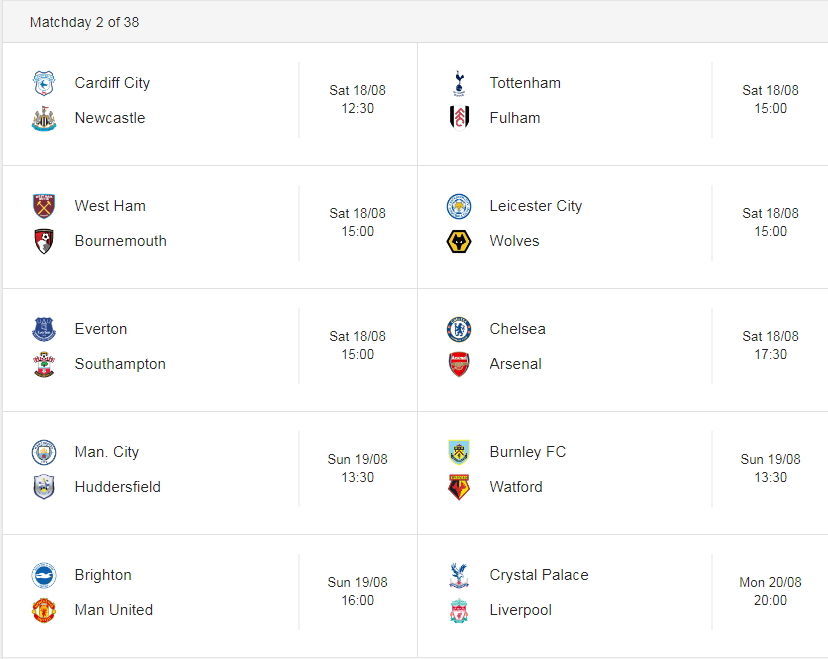
Task: Open the Brighton vs Man United 16:00 fixture
Action: (x=210, y=592)
